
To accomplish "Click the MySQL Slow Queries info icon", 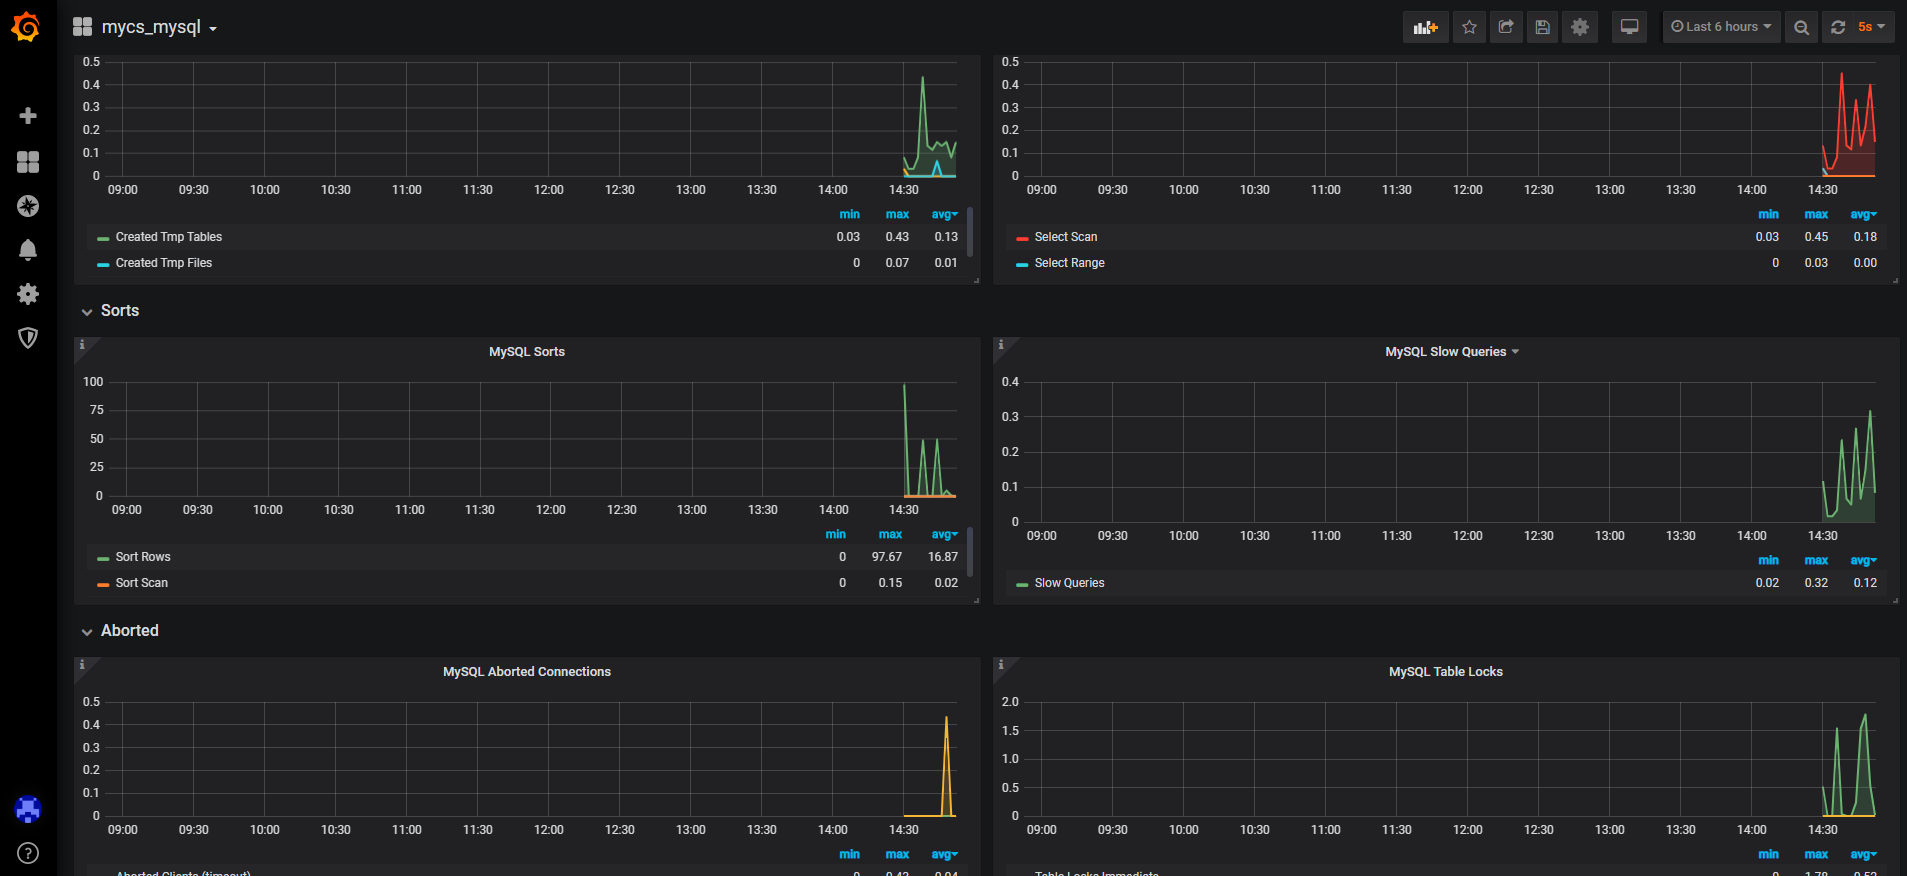I will [x=1001, y=345].
